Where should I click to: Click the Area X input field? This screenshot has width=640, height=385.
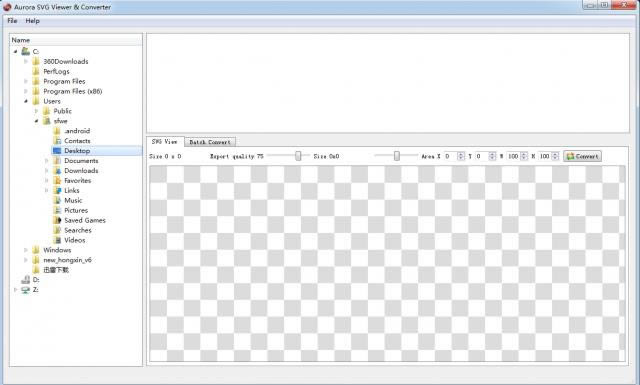point(450,156)
